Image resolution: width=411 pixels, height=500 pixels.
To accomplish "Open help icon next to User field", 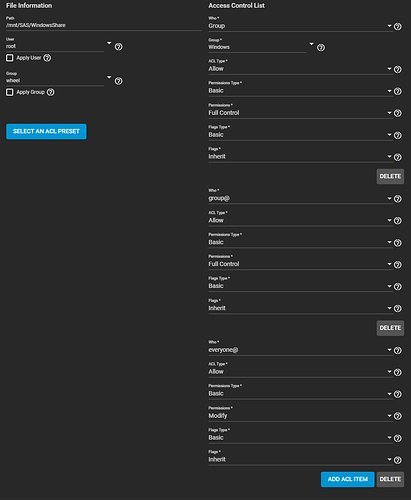I will point(118,47).
